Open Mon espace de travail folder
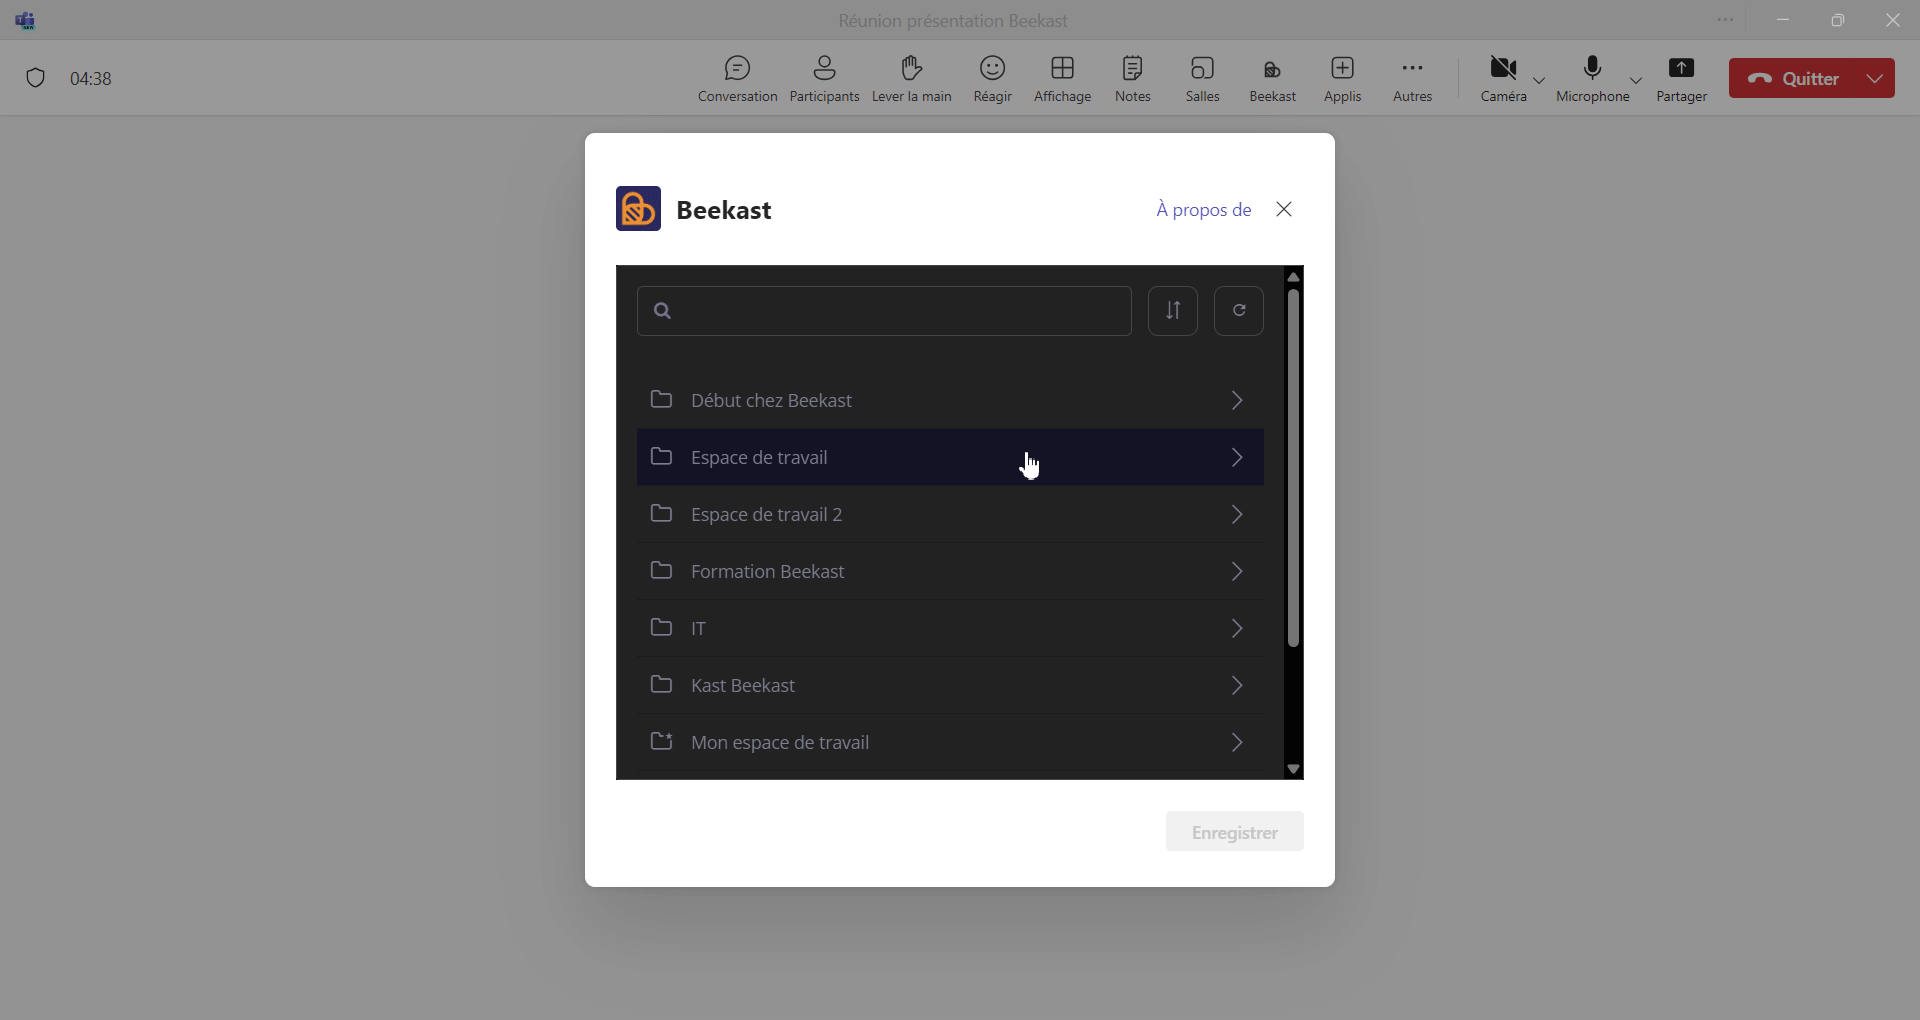The height and width of the screenshot is (1020, 1920). [950, 743]
